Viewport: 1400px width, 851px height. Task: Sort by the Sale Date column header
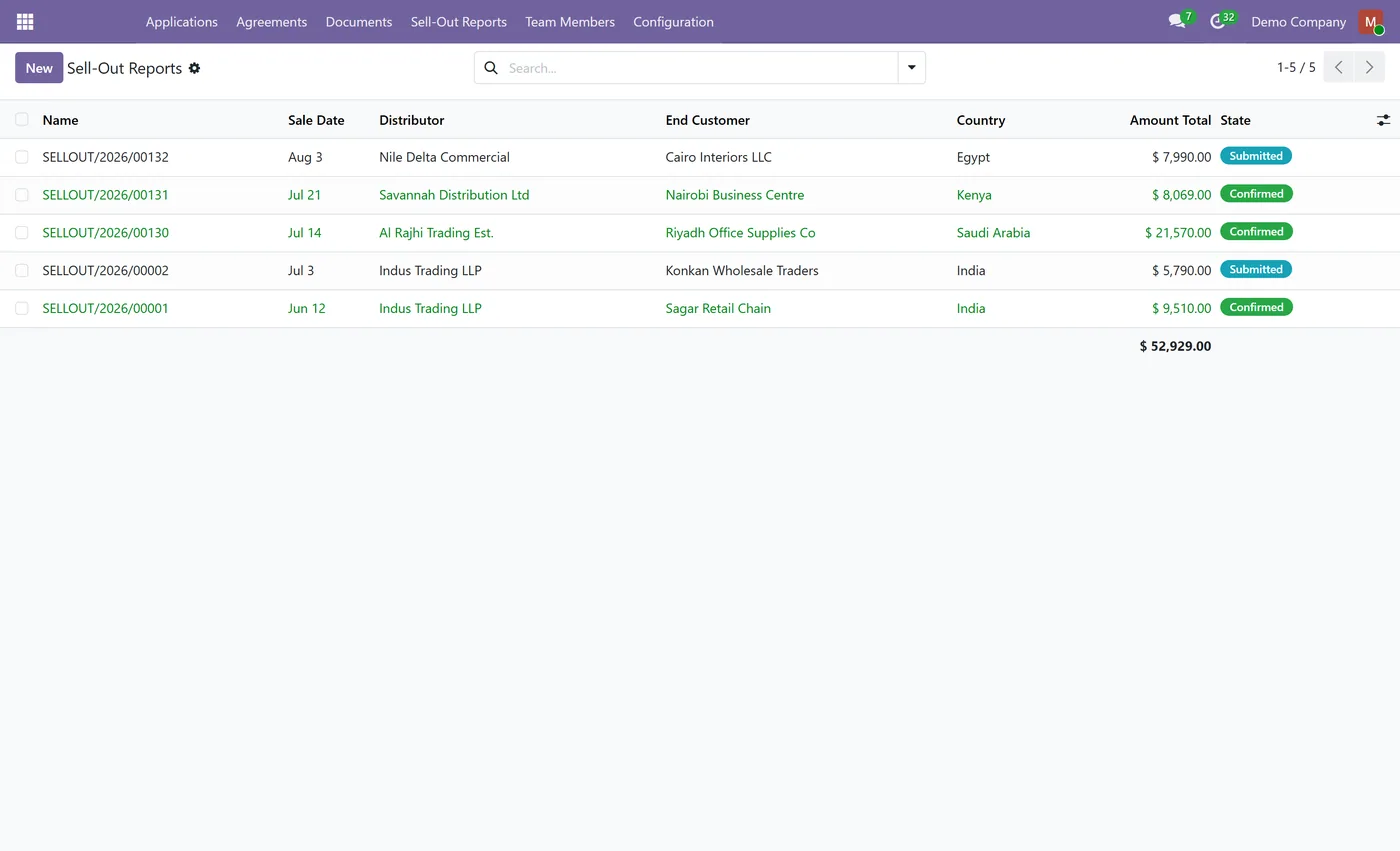point(316,120)
